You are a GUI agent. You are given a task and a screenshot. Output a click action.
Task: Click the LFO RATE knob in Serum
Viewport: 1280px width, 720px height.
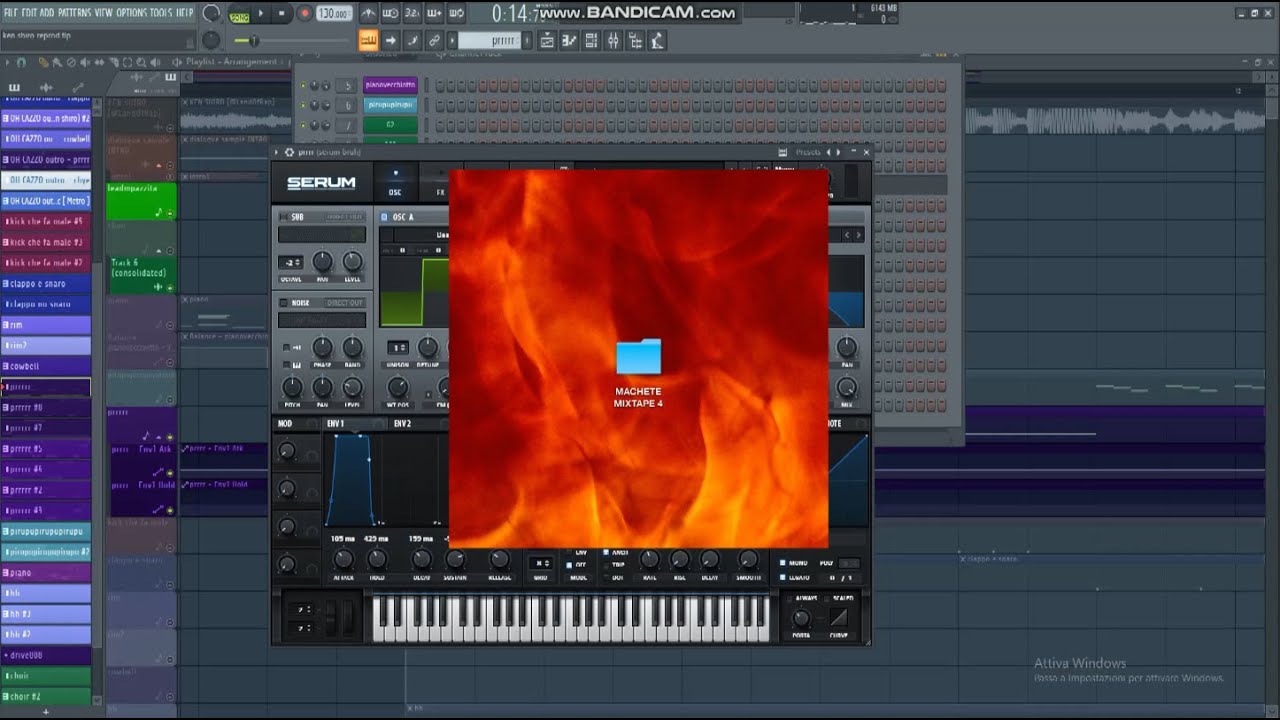coord(649,559)
